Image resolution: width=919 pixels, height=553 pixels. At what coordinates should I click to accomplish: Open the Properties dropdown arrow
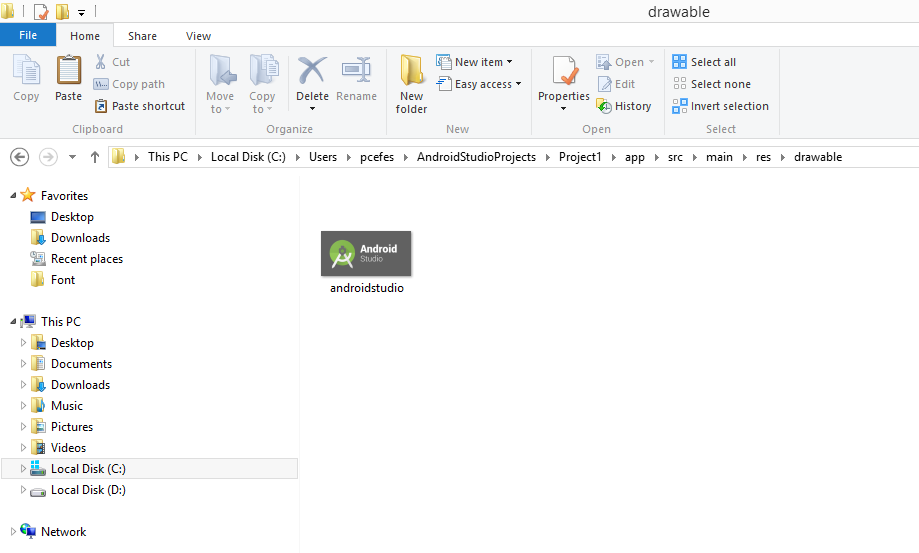coord(563,109)
